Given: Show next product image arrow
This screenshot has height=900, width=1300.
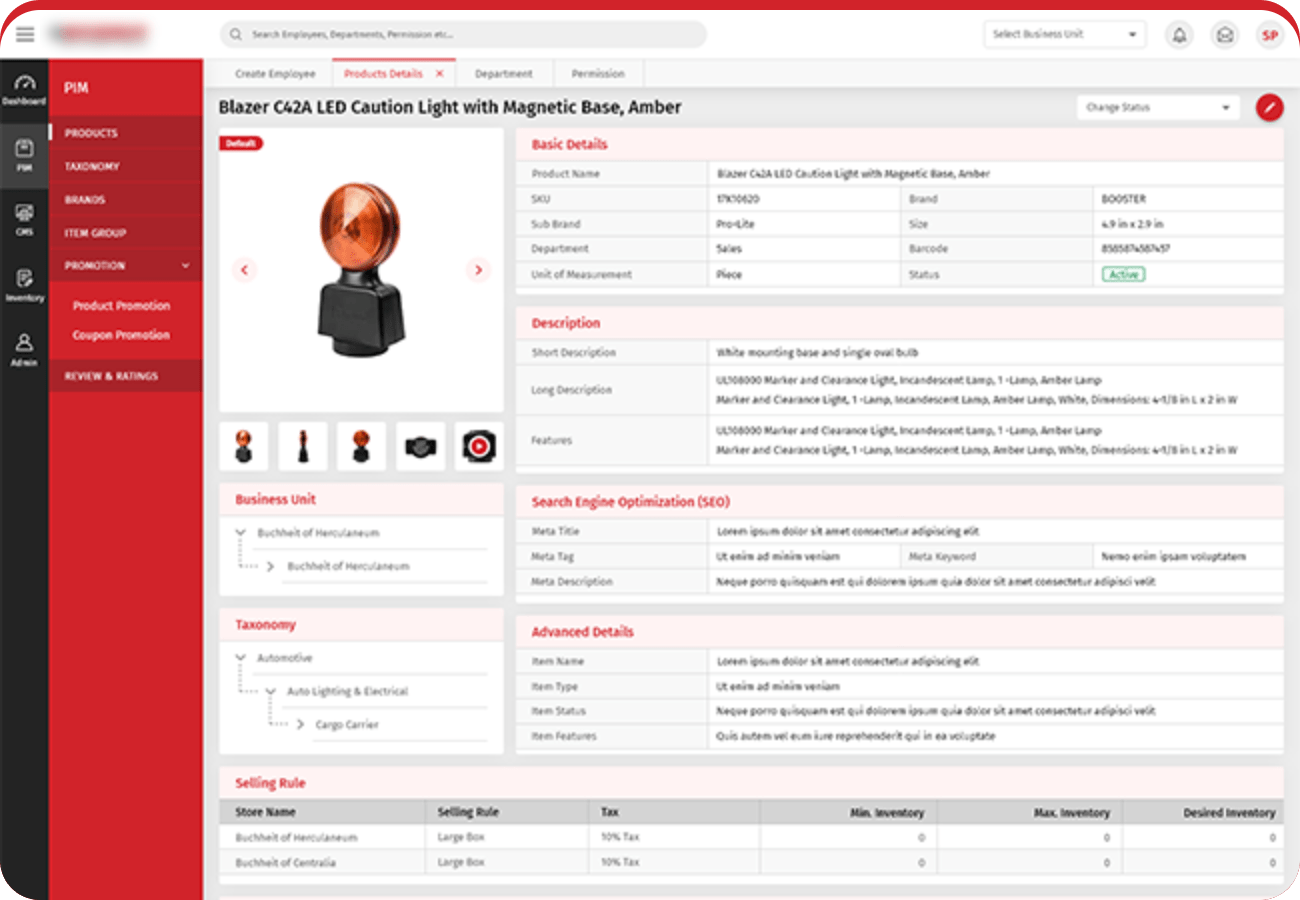Looking at the screenshot, I should coord(478,270).
